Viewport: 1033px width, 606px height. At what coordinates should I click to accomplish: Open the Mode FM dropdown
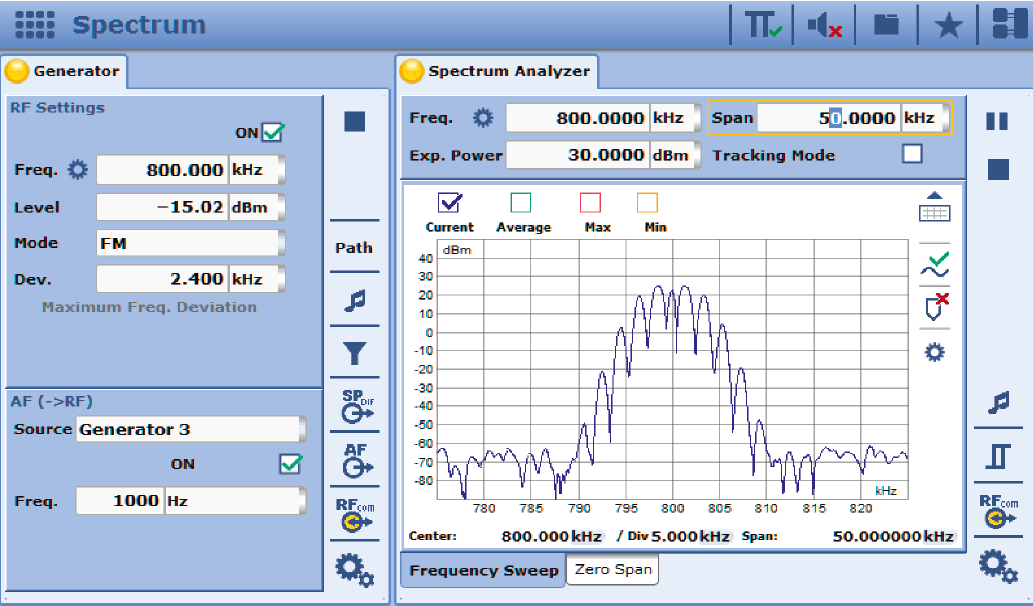click(189, 243)
